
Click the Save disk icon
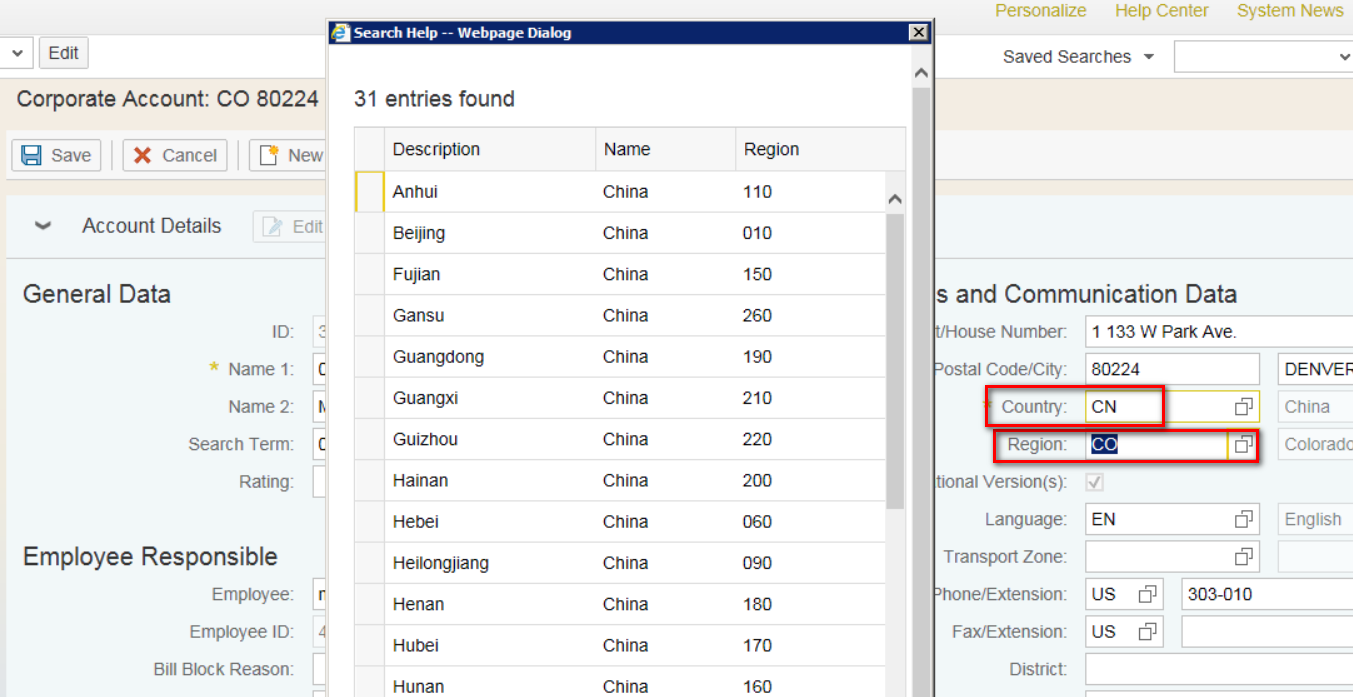tap(31, 155)
